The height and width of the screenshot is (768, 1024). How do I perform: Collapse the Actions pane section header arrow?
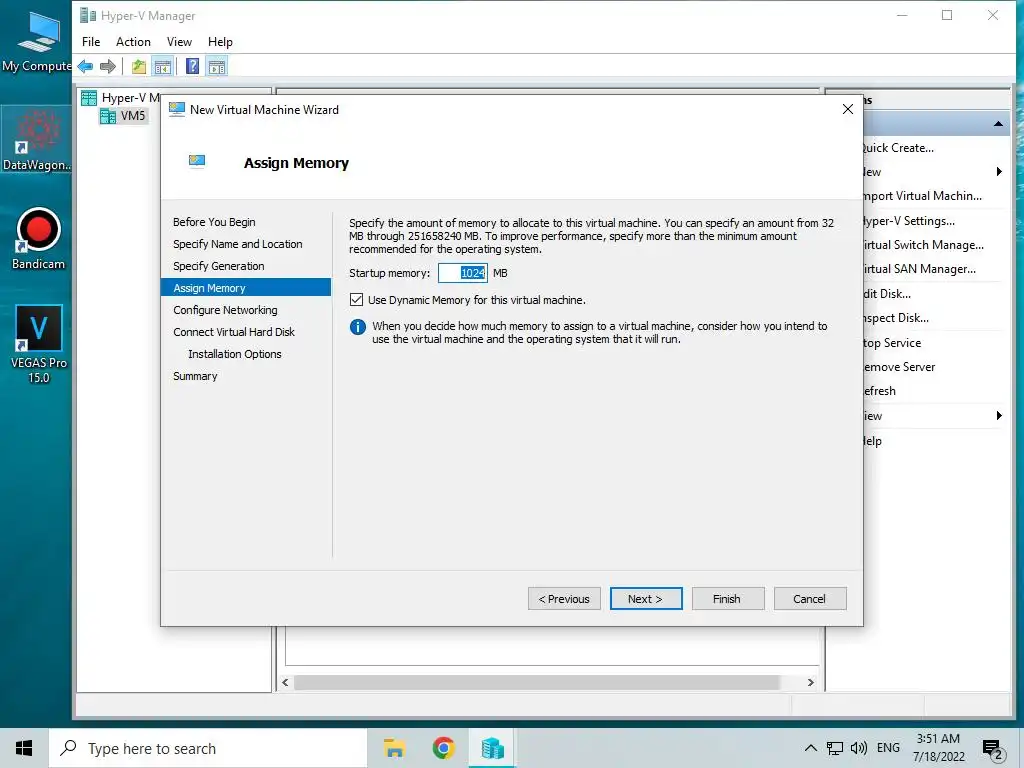999,123
